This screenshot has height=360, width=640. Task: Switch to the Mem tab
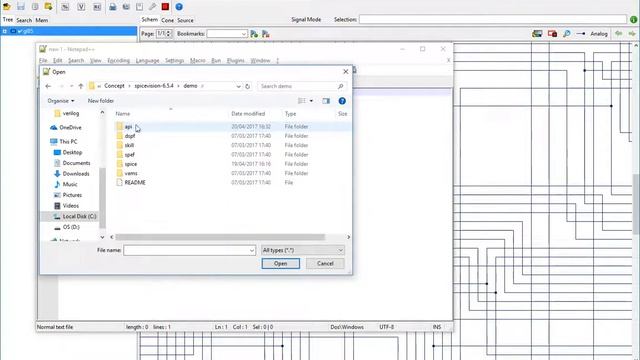coord(42,20)
